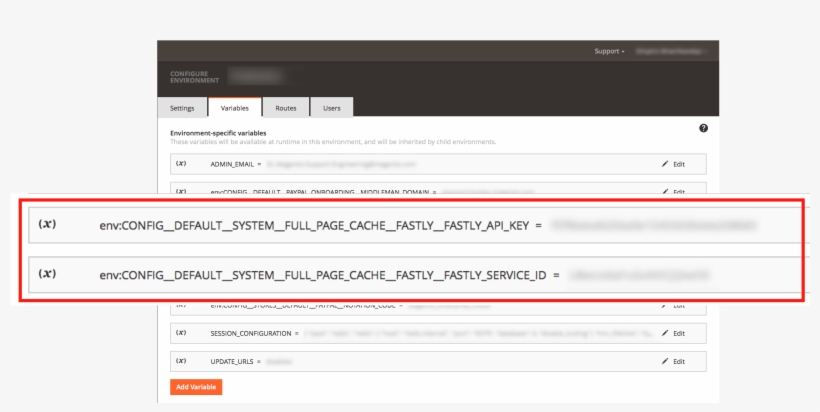The width and height of the screenshot is (820, 412).
Task: Click Edit on ADMIN_EMAIL row
Action: [x=678, y=164]
